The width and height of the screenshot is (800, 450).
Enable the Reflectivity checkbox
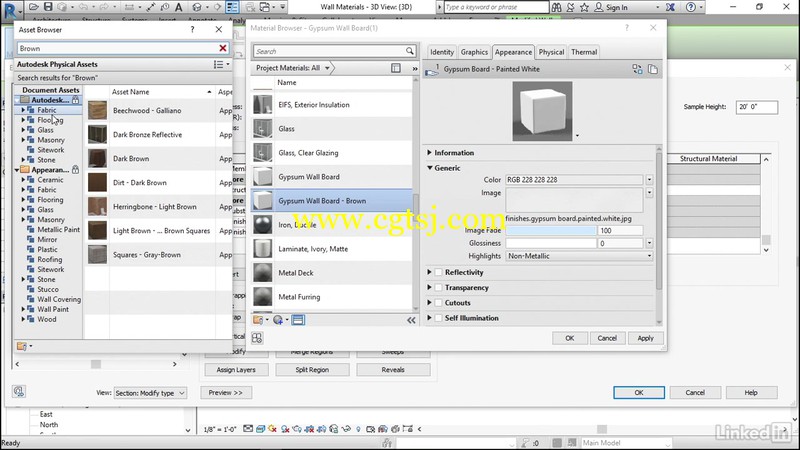[438, 272]
